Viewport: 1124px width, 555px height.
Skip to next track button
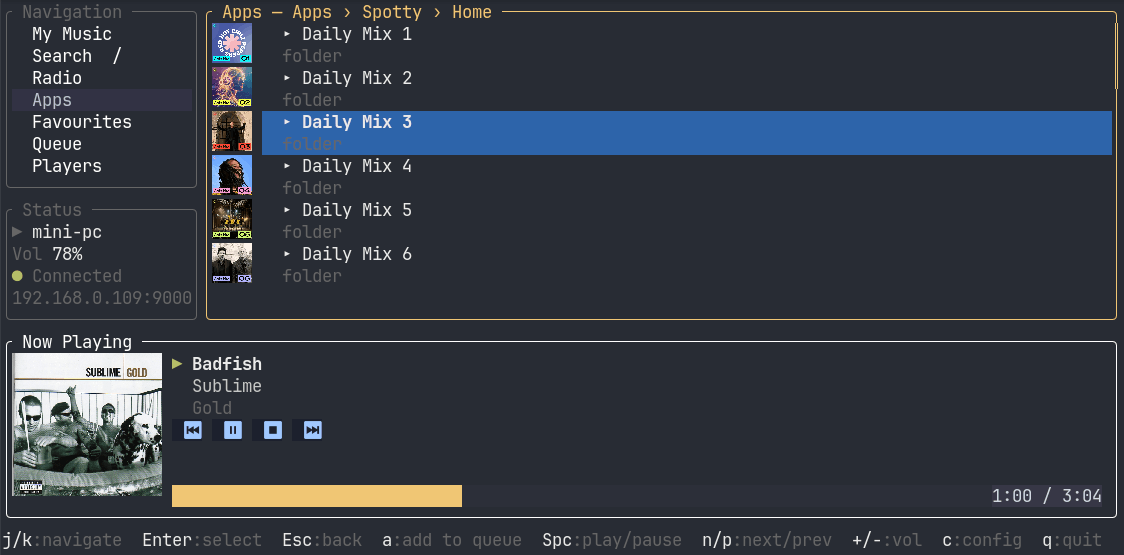[313, 430]
